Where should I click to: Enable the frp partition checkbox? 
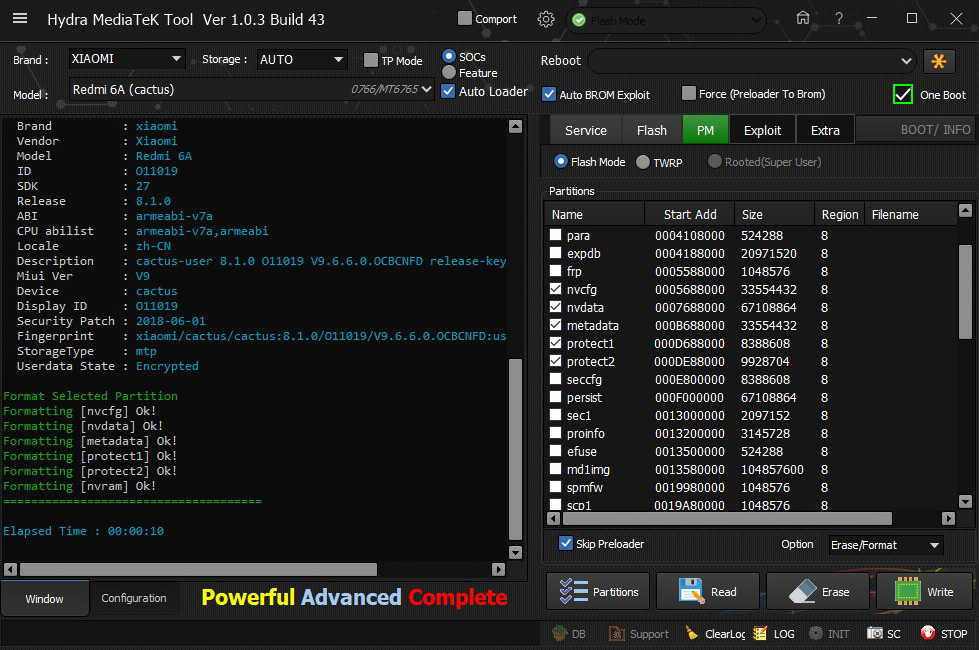pyautogui.click(x=556, y=272)
